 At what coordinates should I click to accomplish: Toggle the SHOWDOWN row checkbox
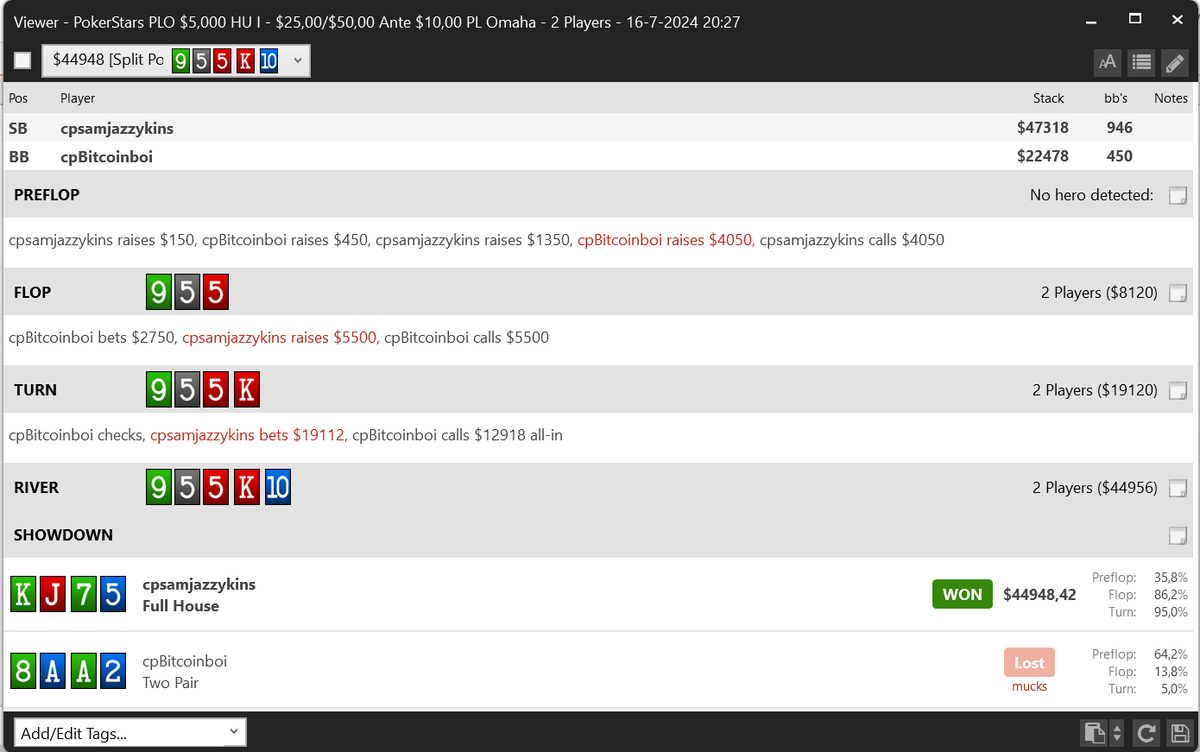click(1178, 535)
